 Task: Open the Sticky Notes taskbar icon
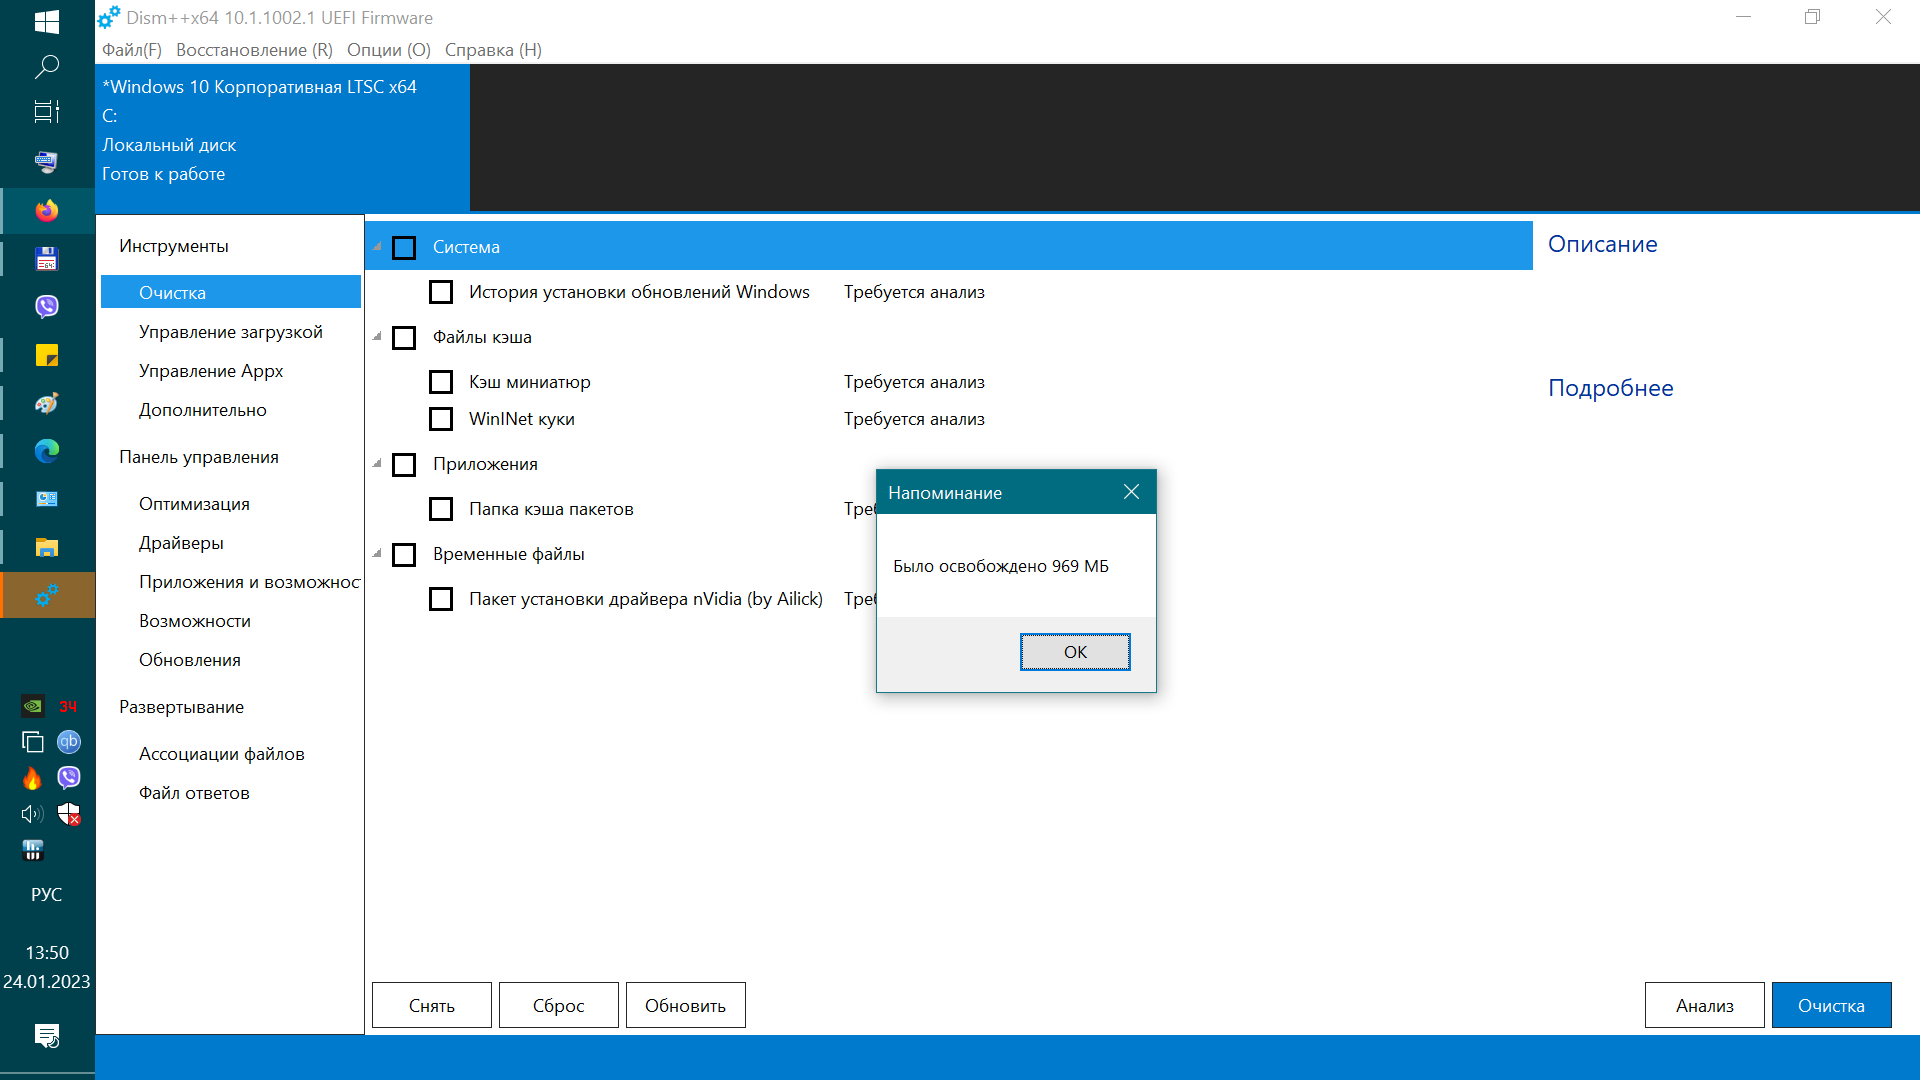[47, 355]
